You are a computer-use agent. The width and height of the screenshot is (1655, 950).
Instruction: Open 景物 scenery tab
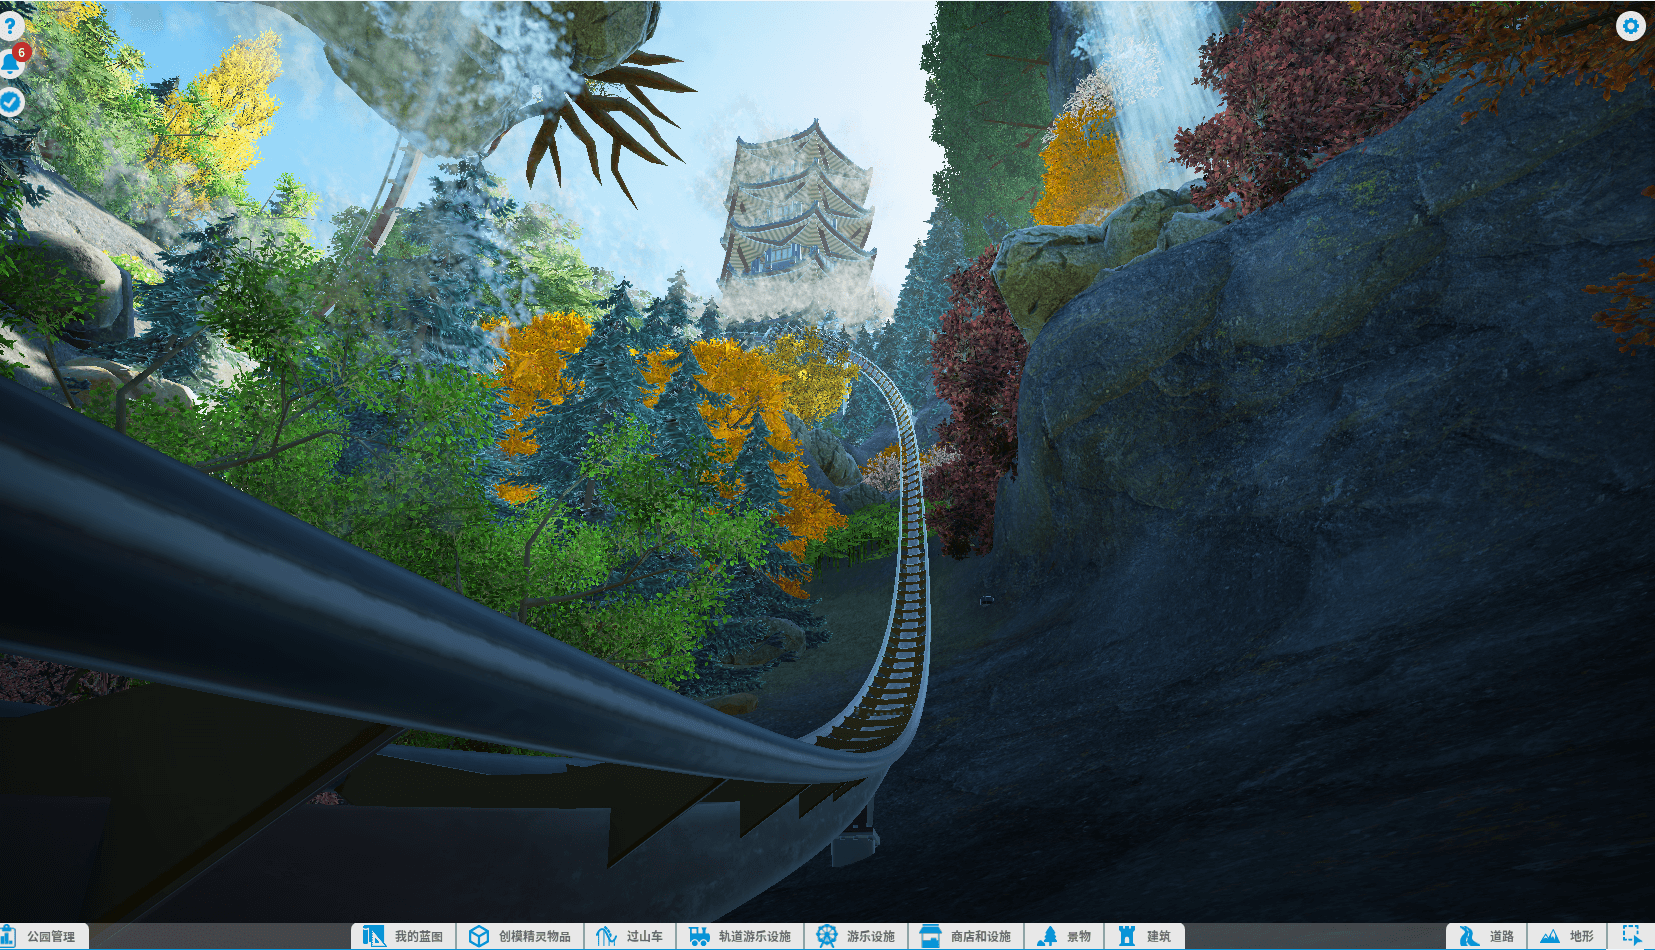[1065, 936]
